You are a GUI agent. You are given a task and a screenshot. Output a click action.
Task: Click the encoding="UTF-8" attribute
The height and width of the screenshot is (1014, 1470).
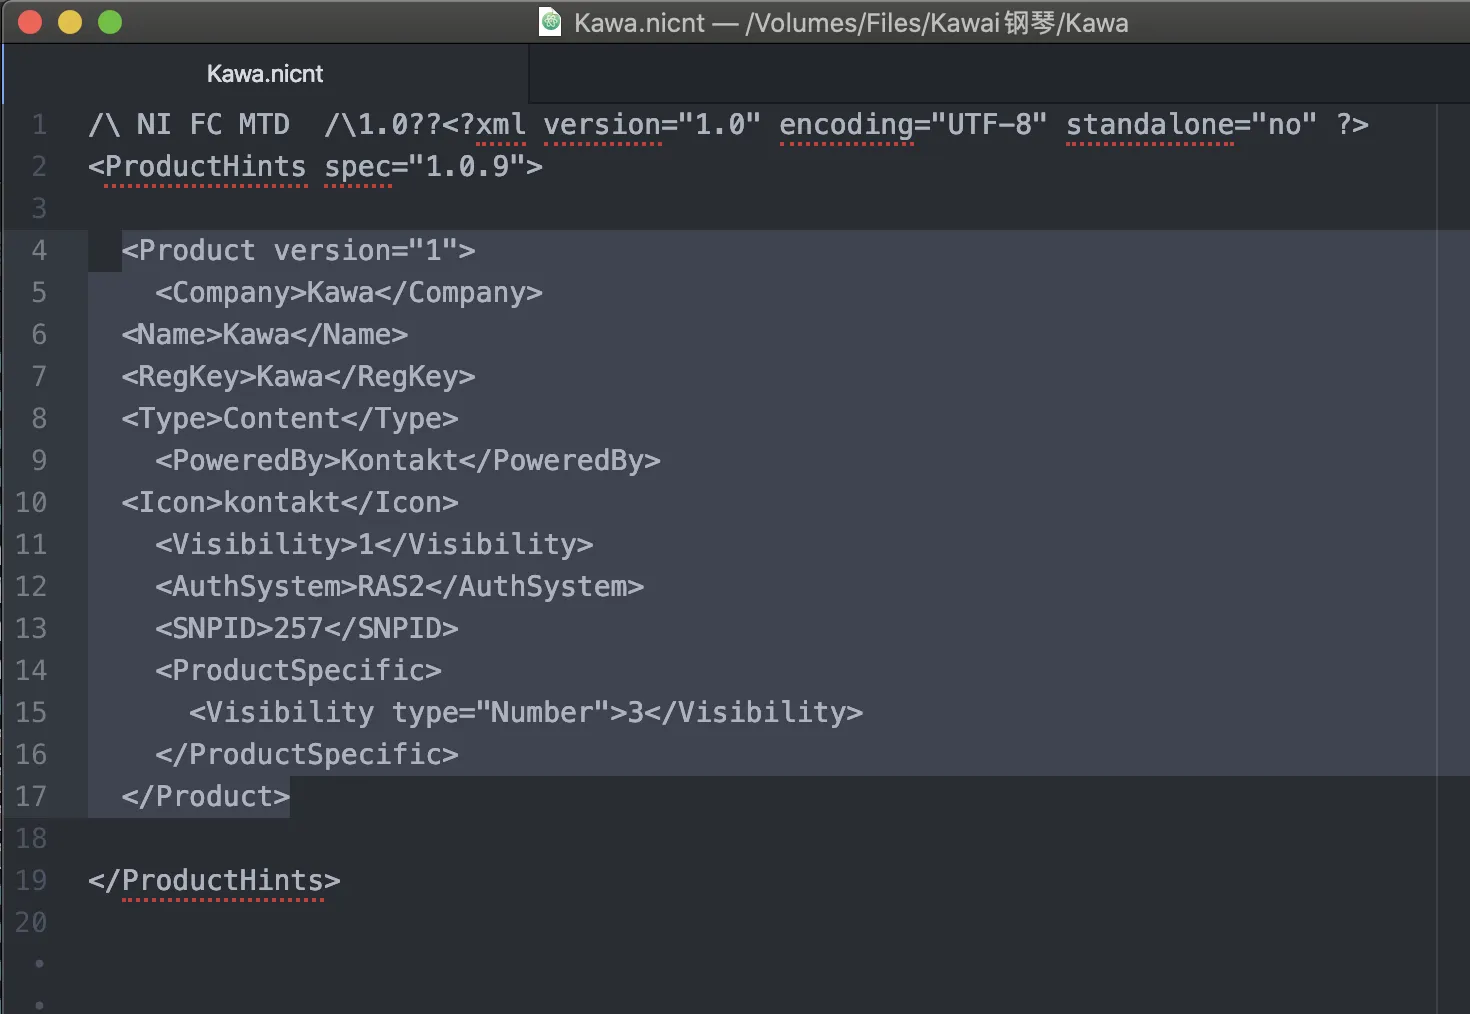[x=913, y=125]
